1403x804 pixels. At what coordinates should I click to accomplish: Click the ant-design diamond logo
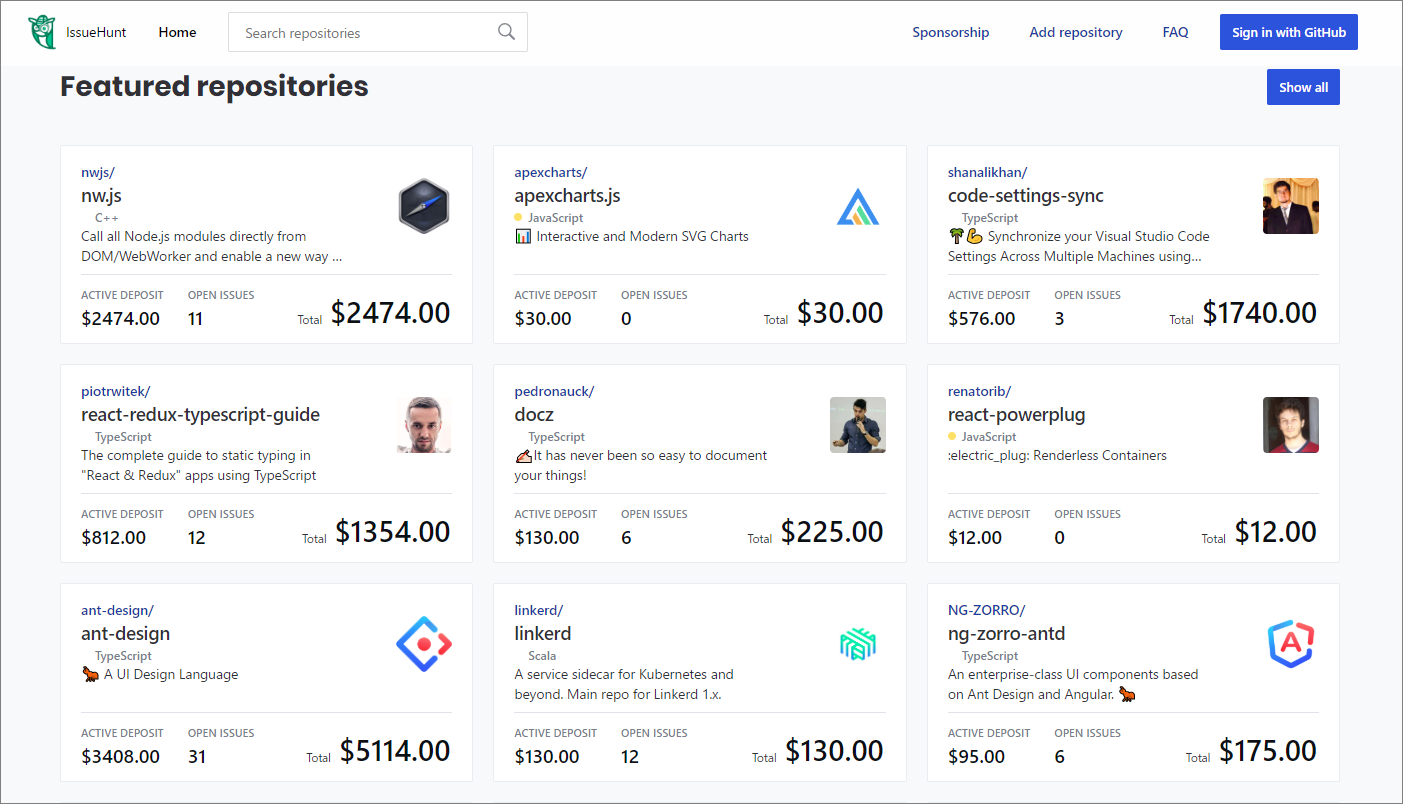424,644
